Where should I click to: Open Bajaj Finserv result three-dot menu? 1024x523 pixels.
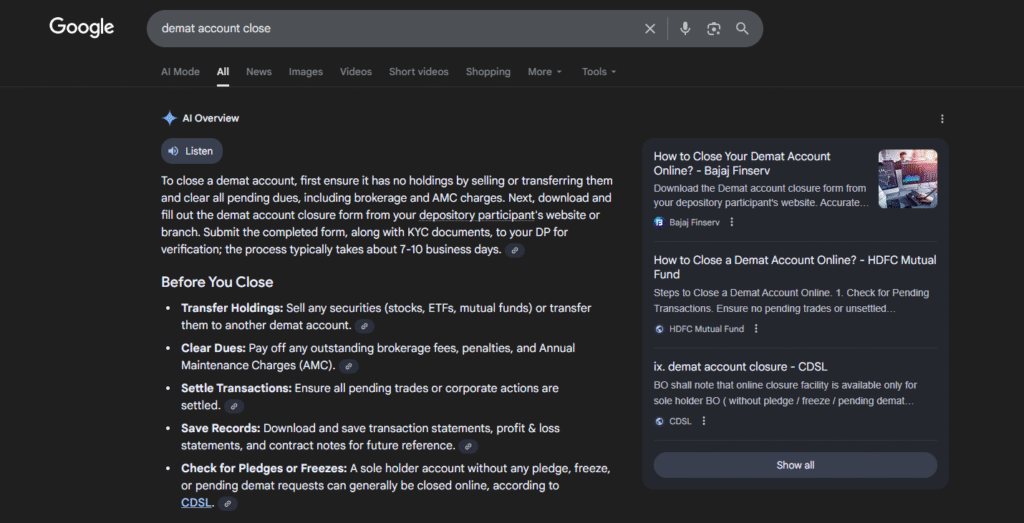(732, 222)
